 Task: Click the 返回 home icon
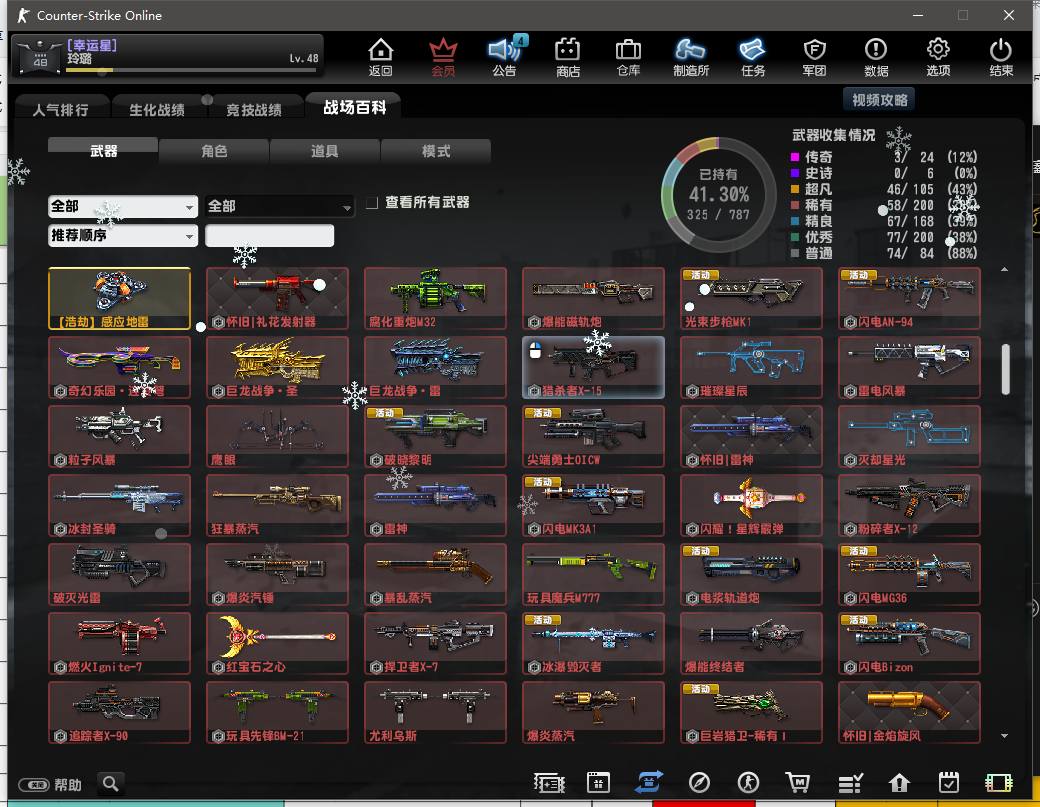(x=381, y=57)
